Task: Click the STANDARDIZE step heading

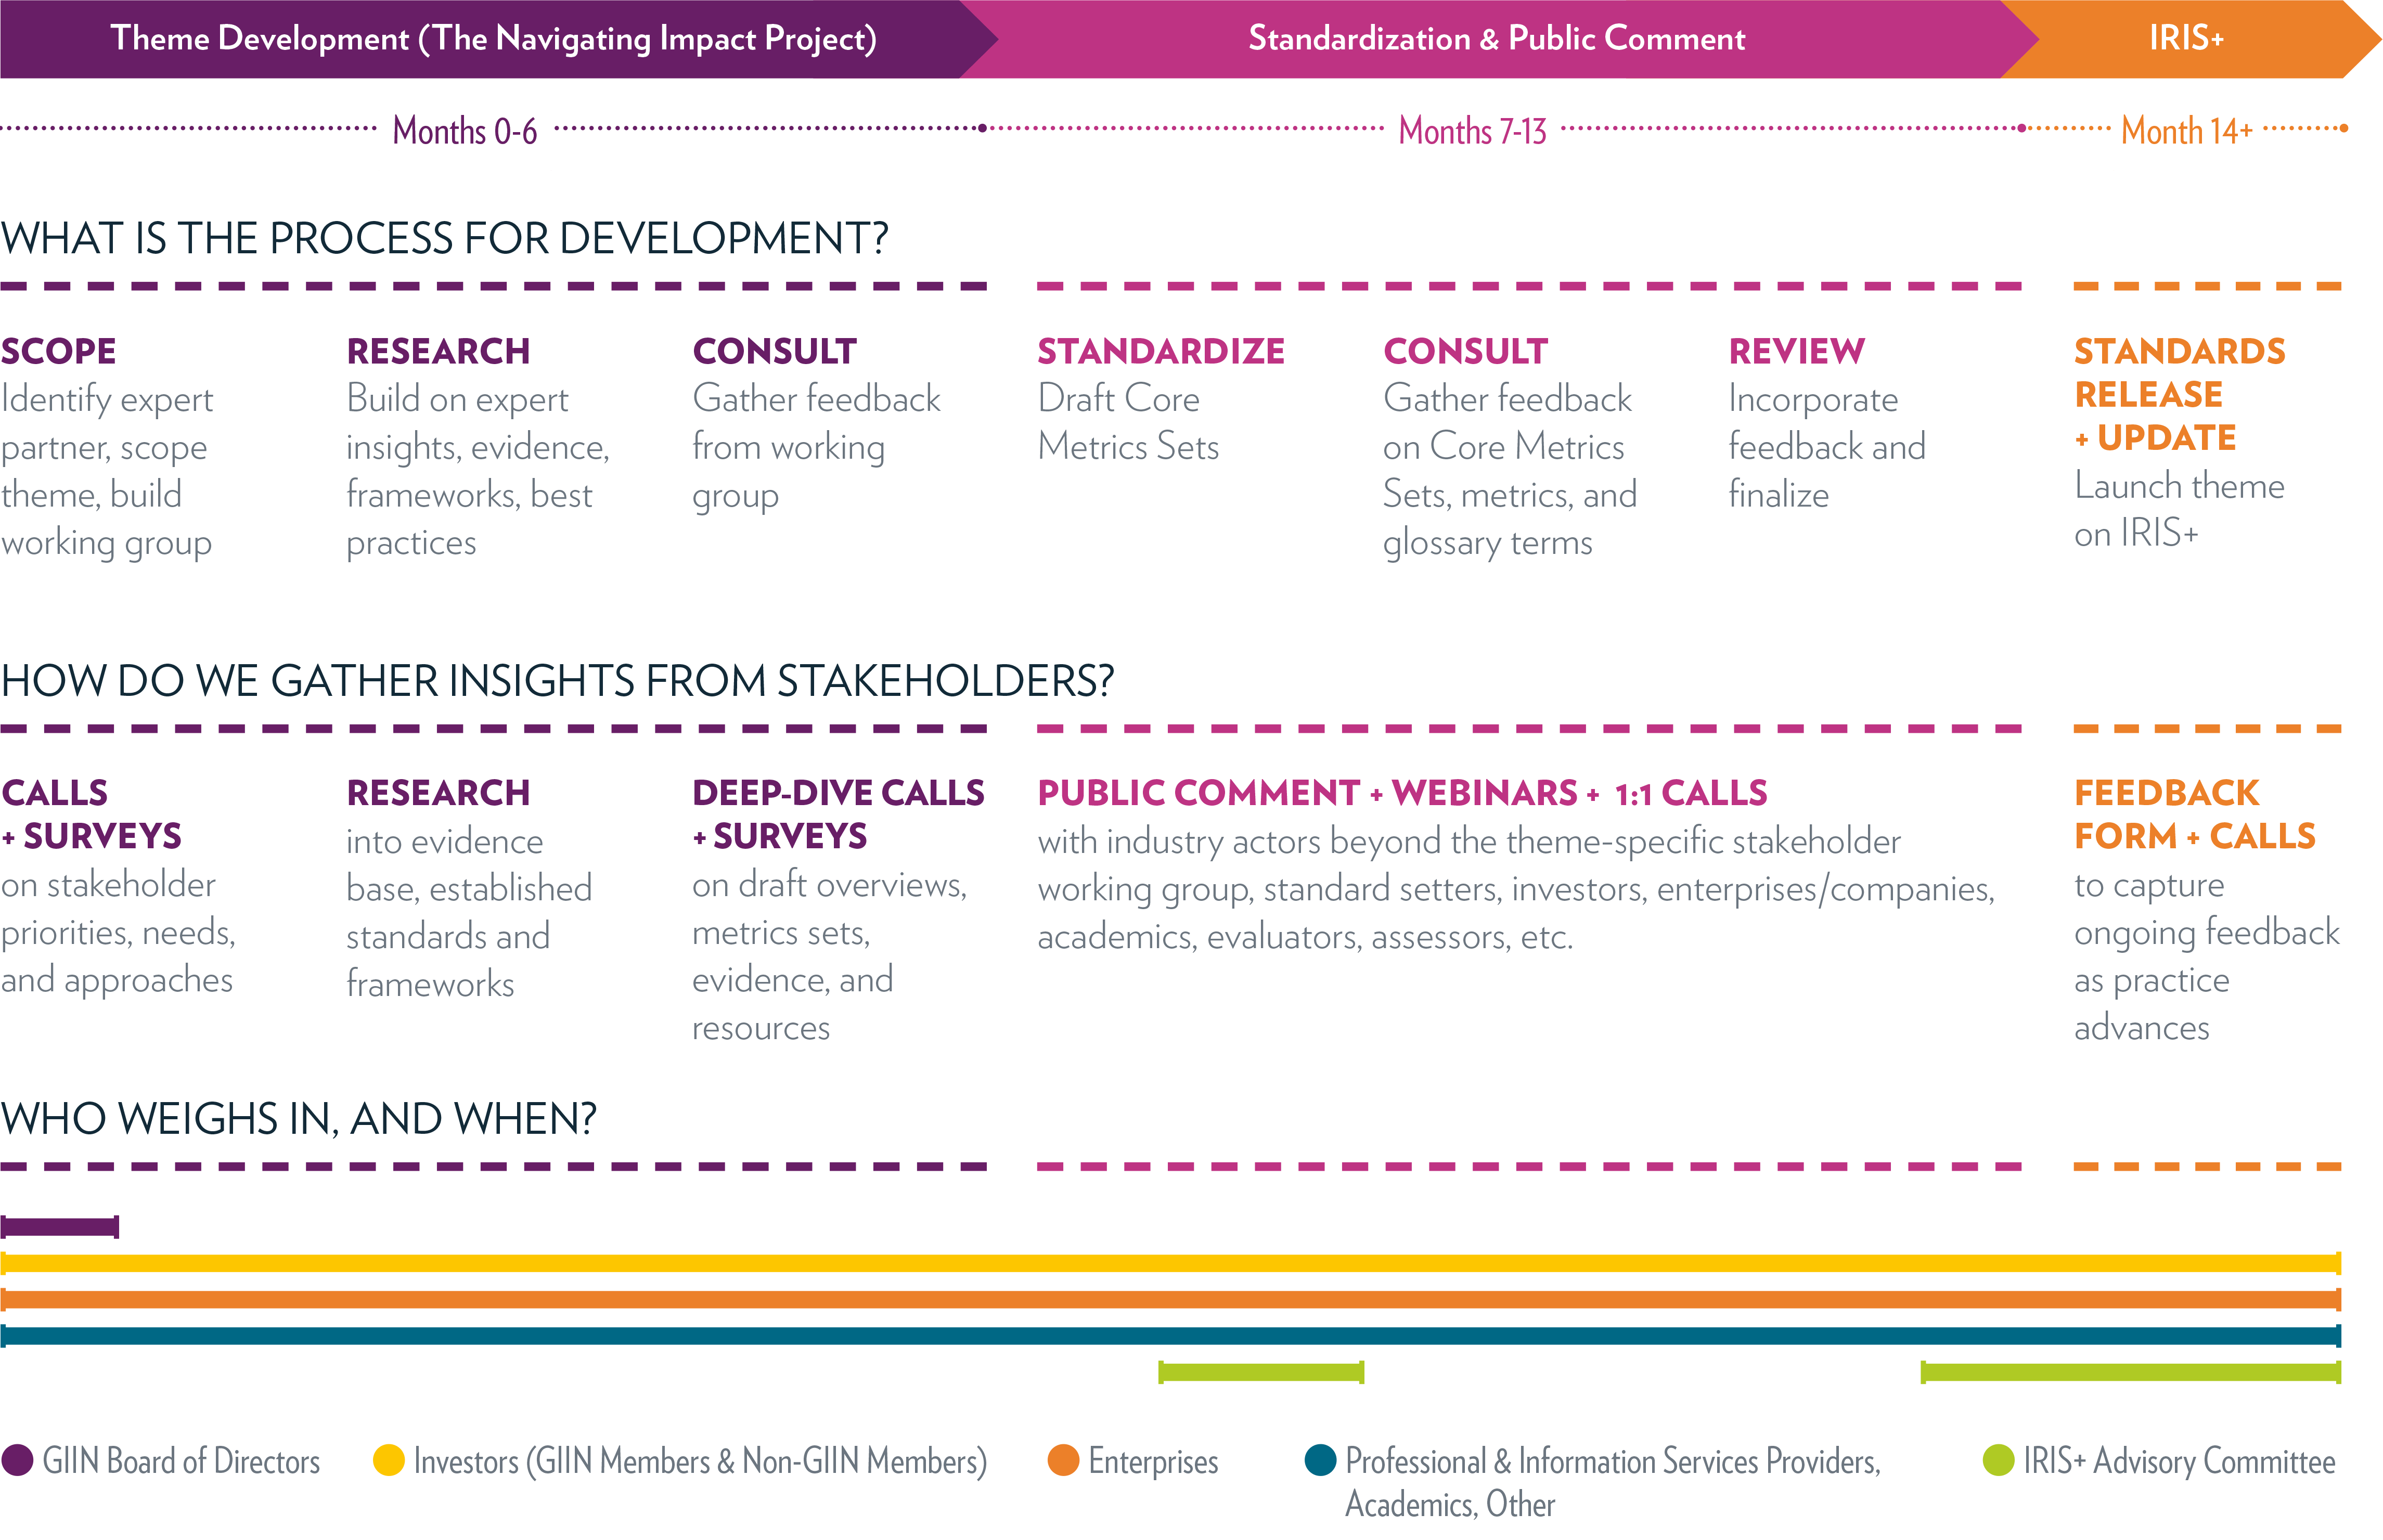Action: [1160, 351]
